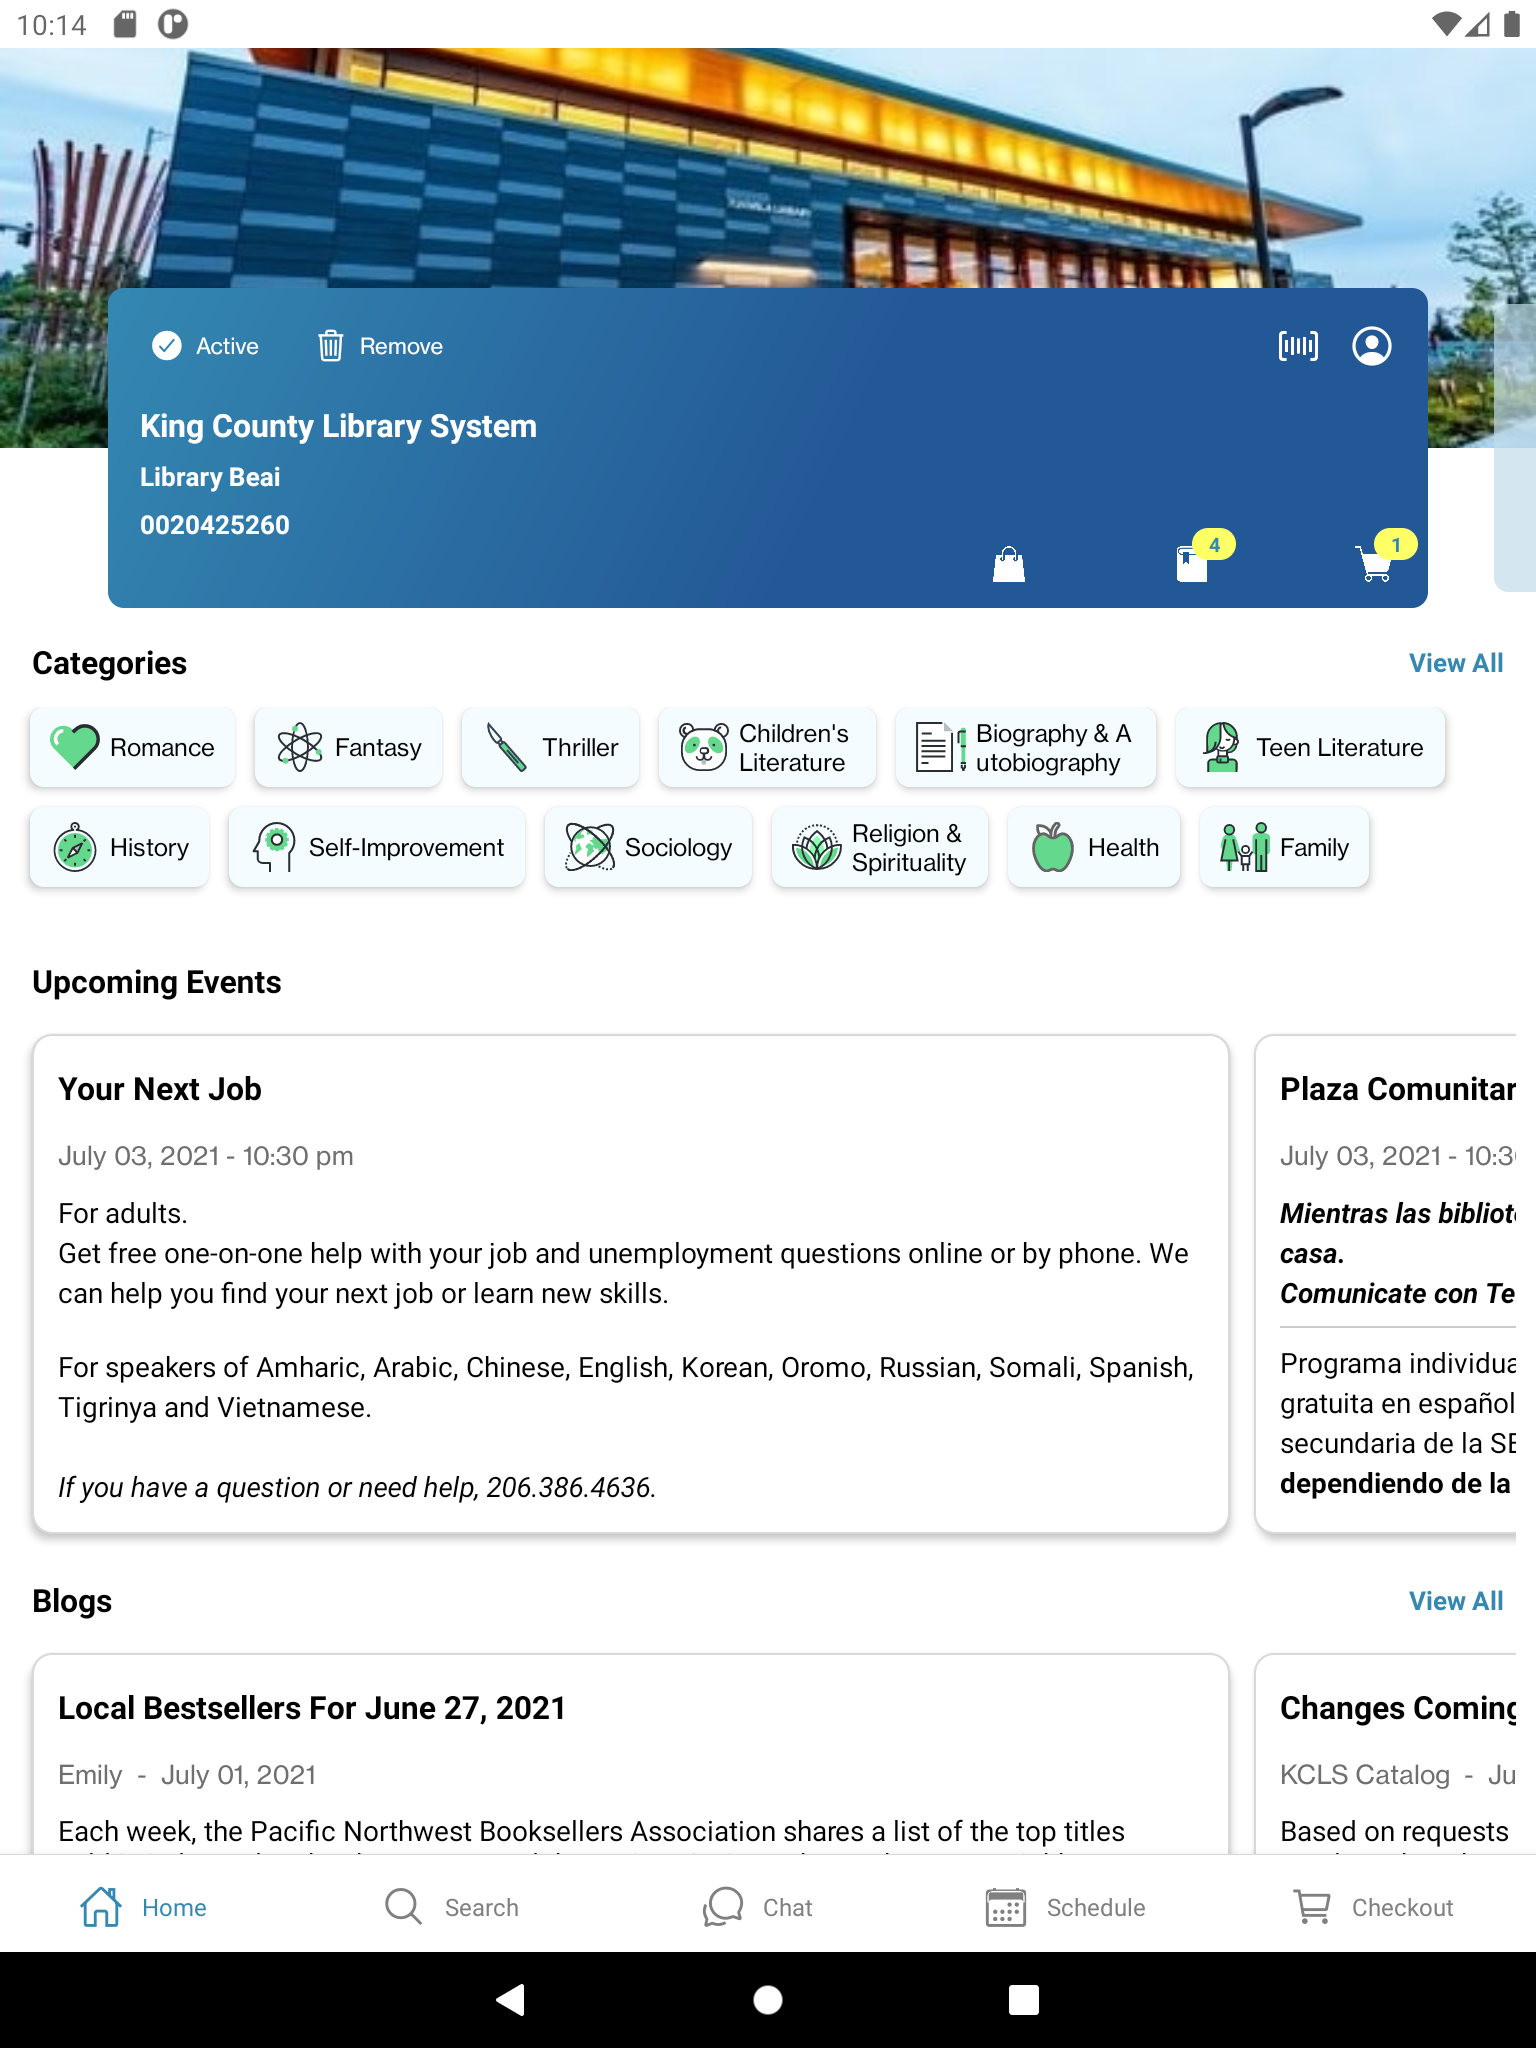
Task: Select the Thriller category
Action: (x=550, y=747)
